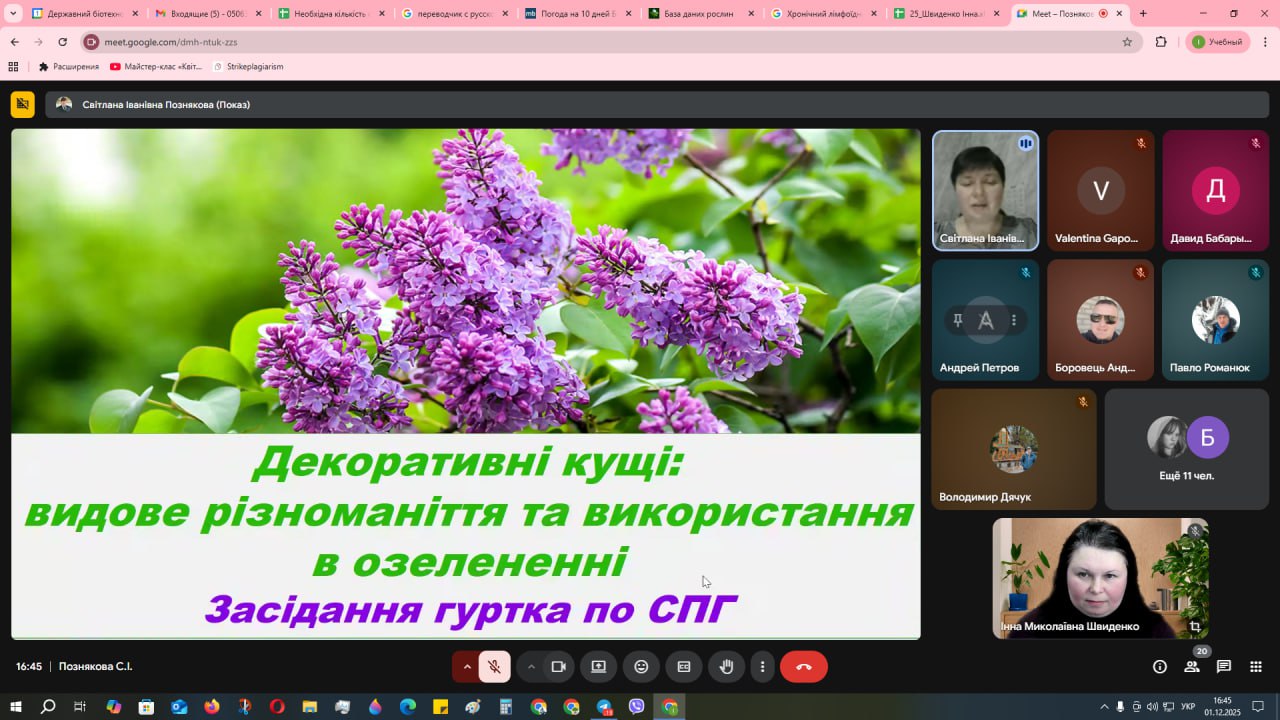Open video settings arrow beside camera
This screenshot has height=720, width=1280.
(531, 667)
